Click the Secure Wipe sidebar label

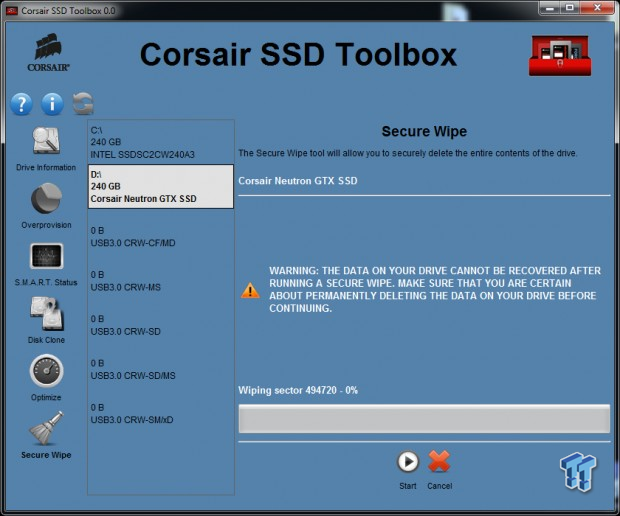(46, 455)
